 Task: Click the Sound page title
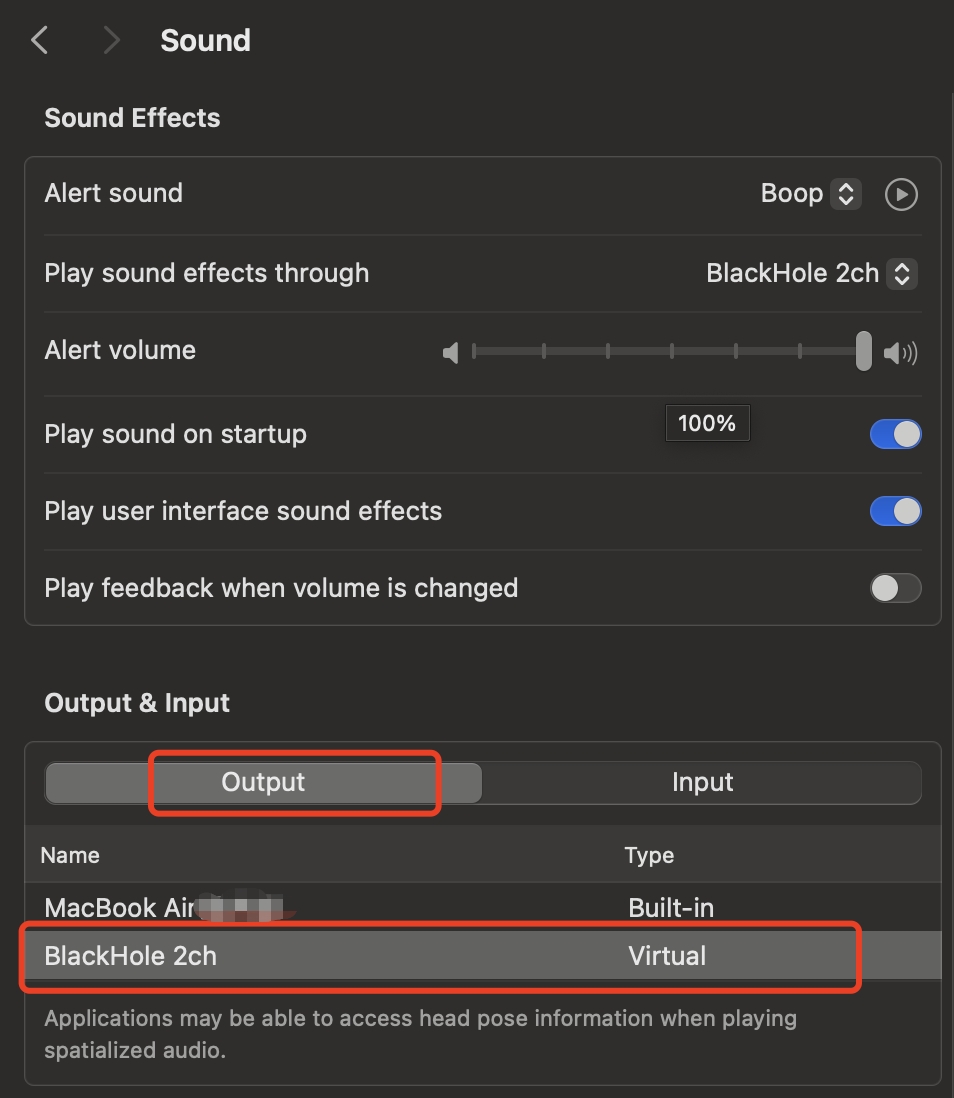[205, 41]
